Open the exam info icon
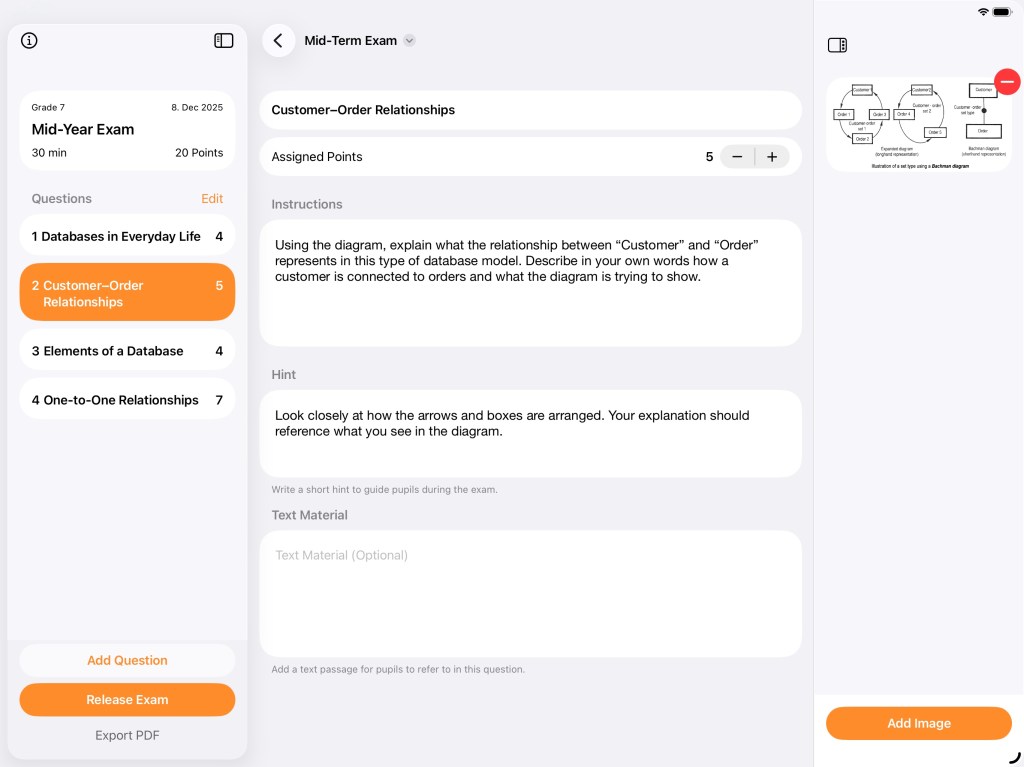The height and width of the screenshot is (767, 1024). pyautogui.click(x=29, y=41)
